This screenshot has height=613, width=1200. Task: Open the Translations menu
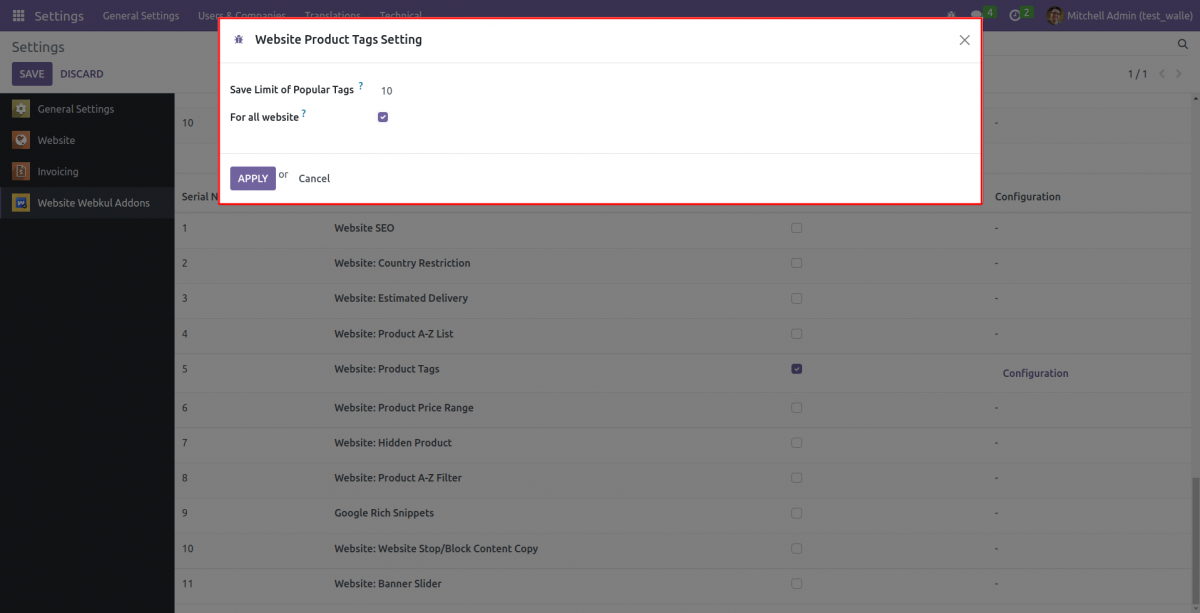click(332, 15)
